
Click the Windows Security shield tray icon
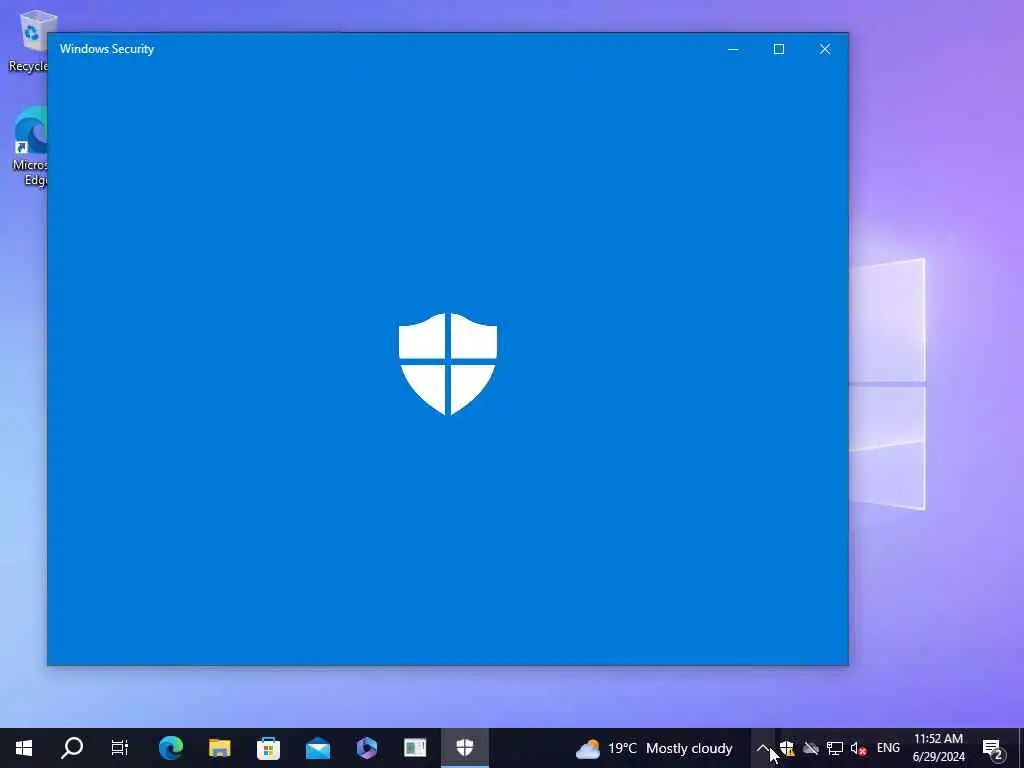click(786, 748)
